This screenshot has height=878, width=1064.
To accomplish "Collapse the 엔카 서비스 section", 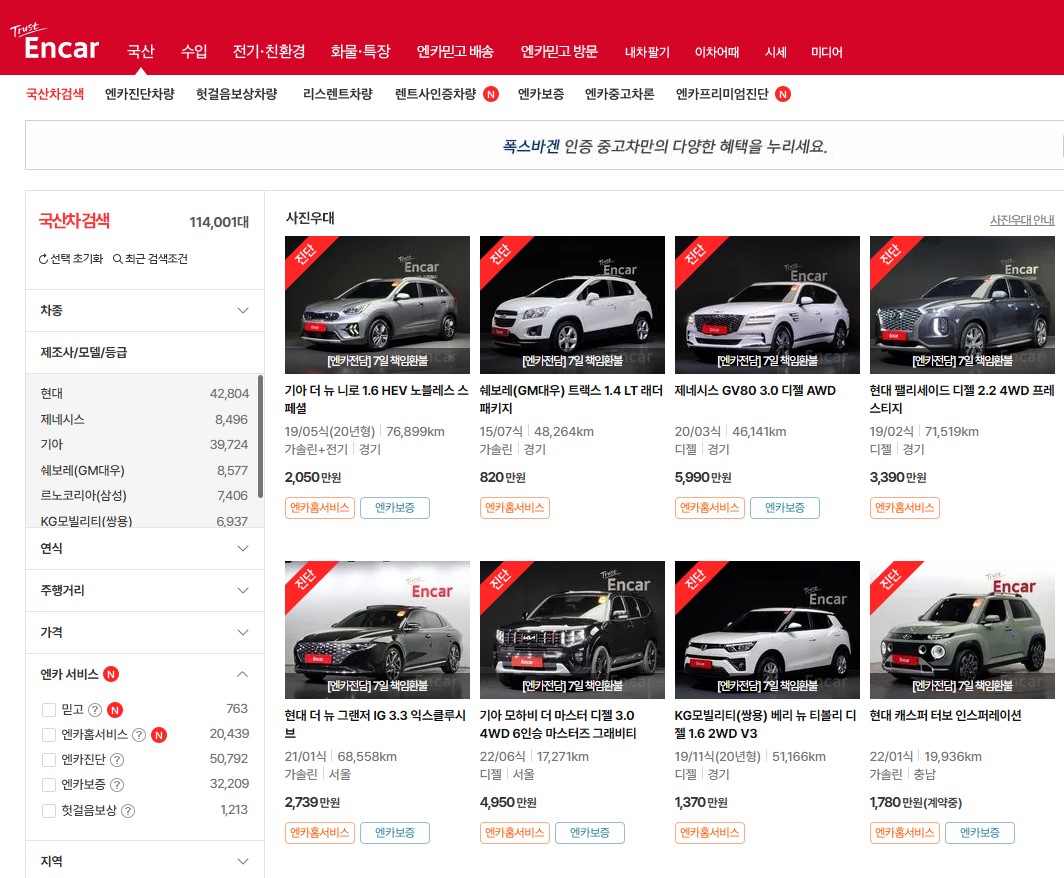I will 242,674.
